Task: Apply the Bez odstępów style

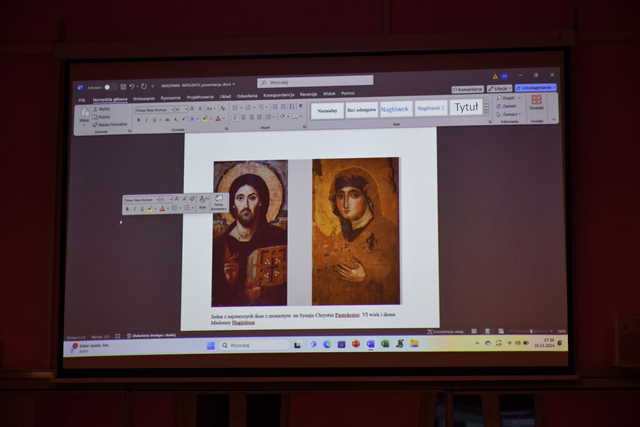Action: 362,110
